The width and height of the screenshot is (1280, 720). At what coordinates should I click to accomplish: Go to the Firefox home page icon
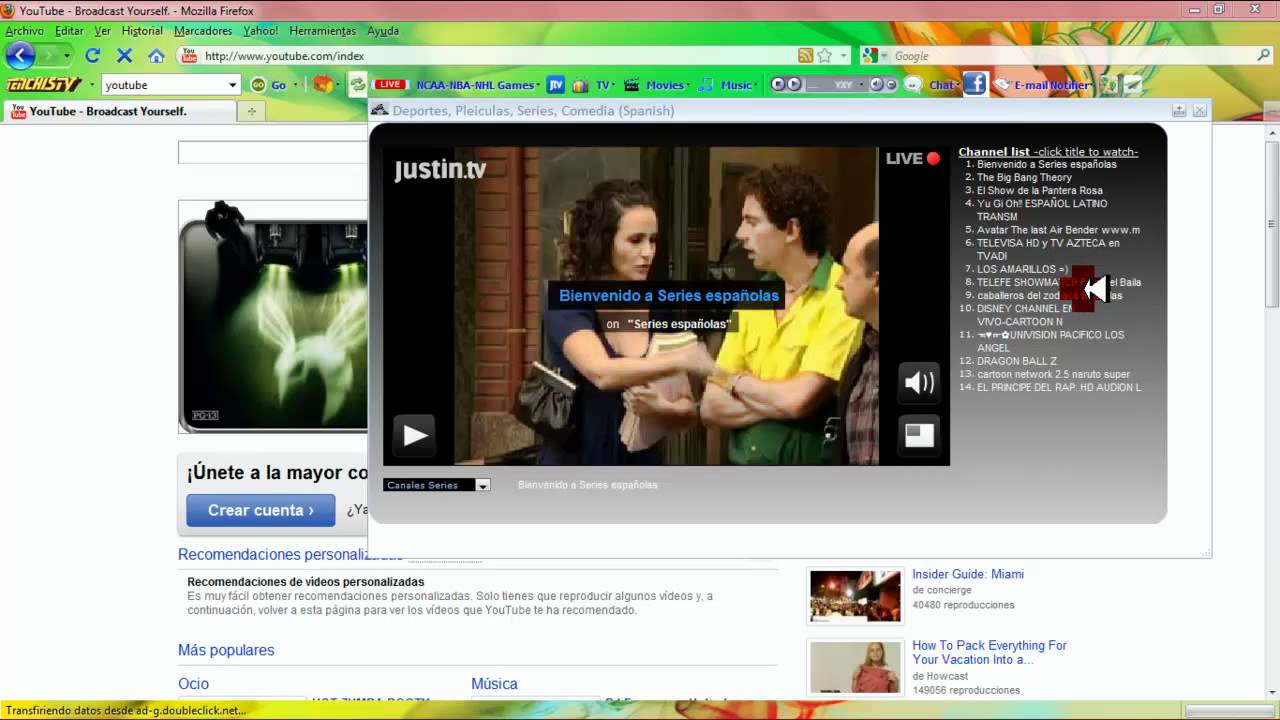tap(156, 56)
